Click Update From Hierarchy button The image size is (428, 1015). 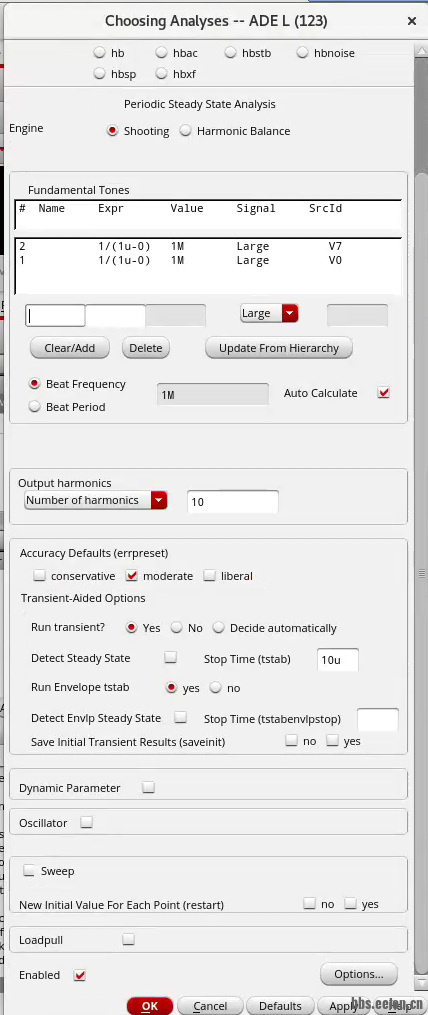click(279, 348)
